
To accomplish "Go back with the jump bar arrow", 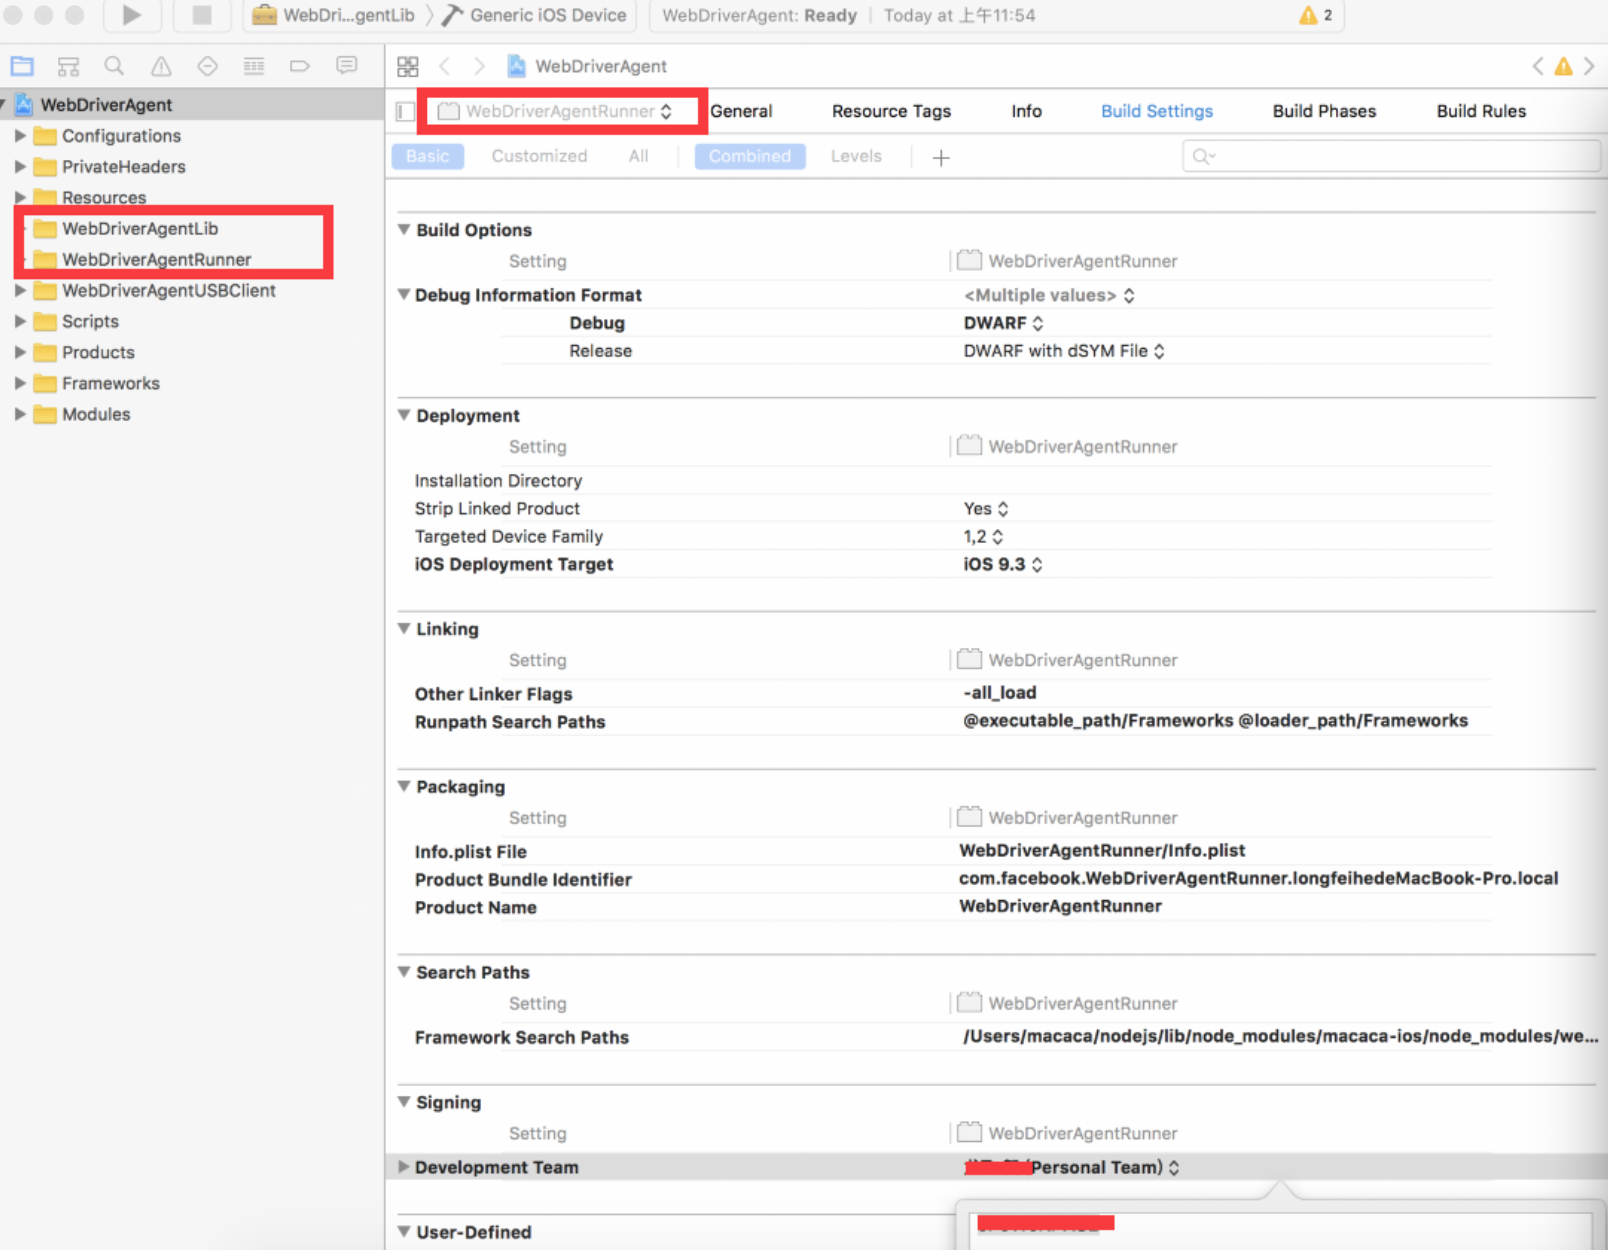I will click(x=445, y=66).
